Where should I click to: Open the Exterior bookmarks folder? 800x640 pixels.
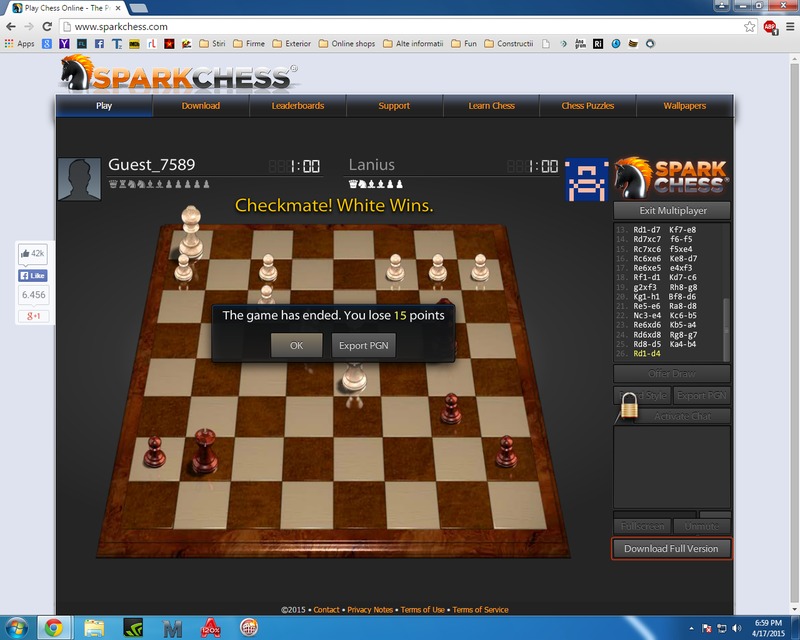[x=291, y=44]
